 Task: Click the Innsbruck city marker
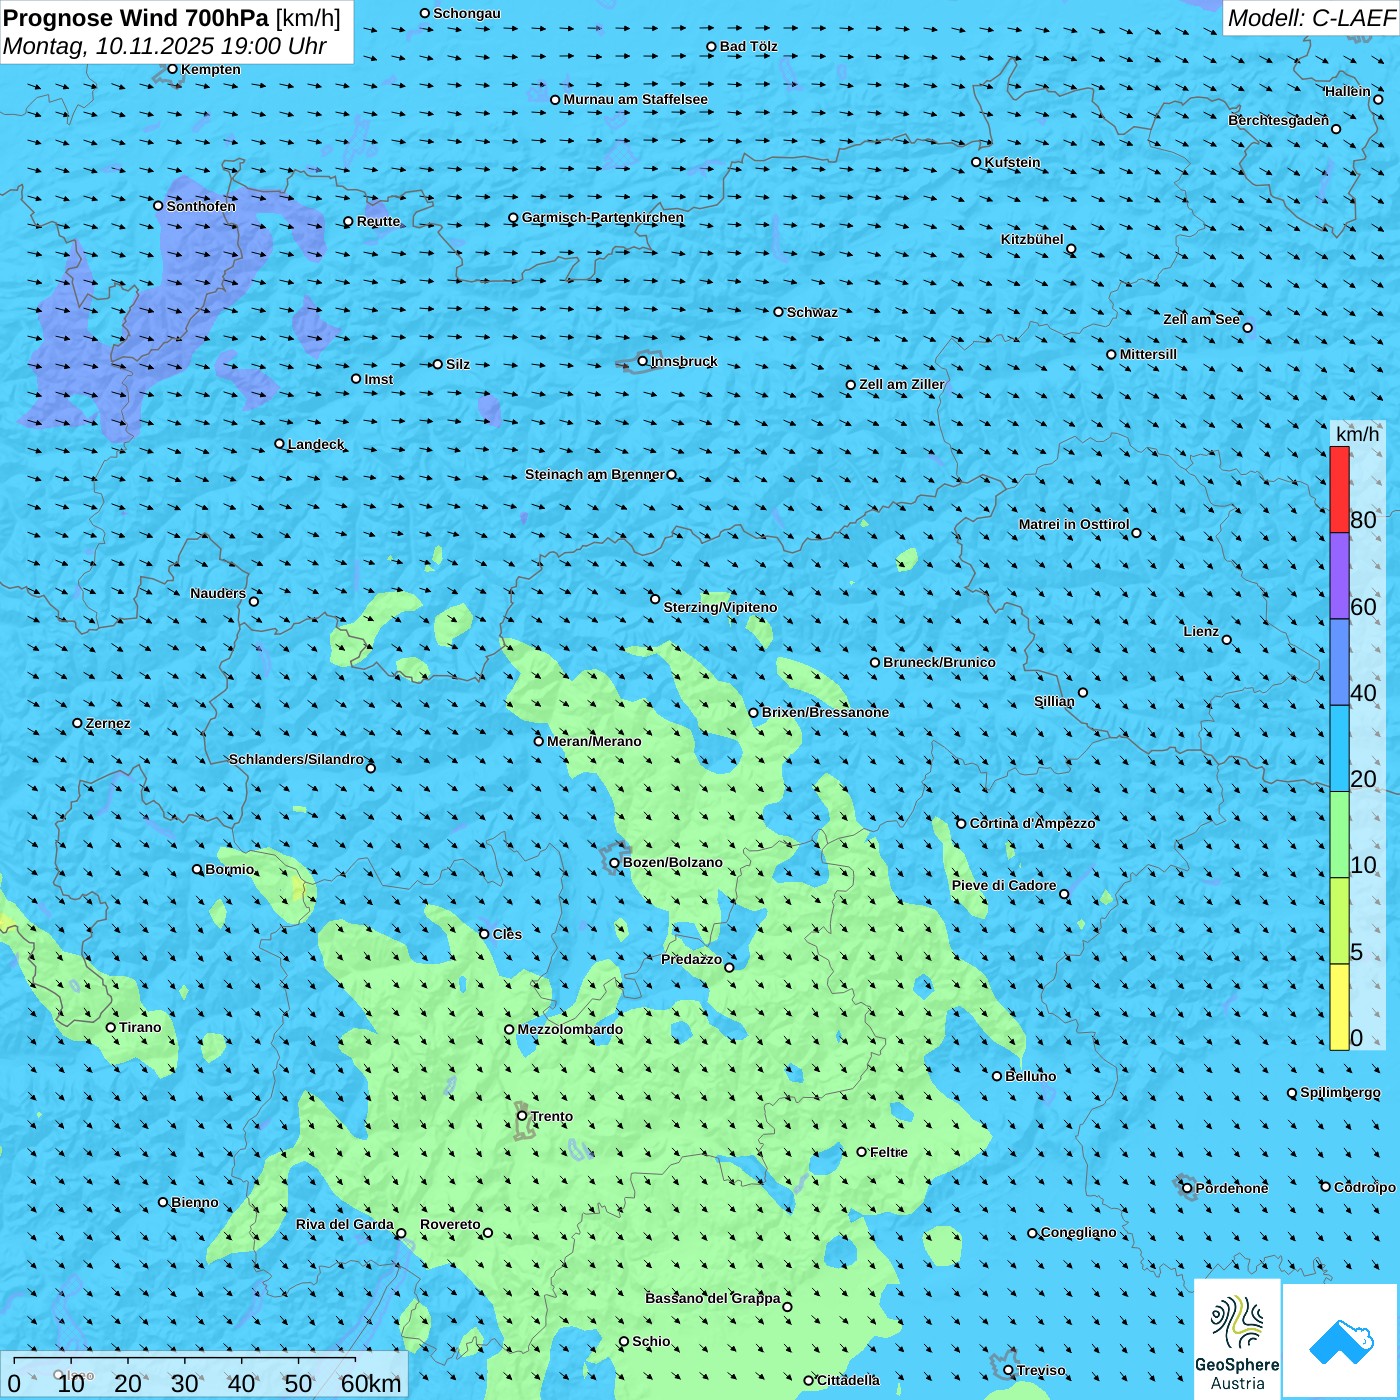pyautogui.click(x=643, y=361)
